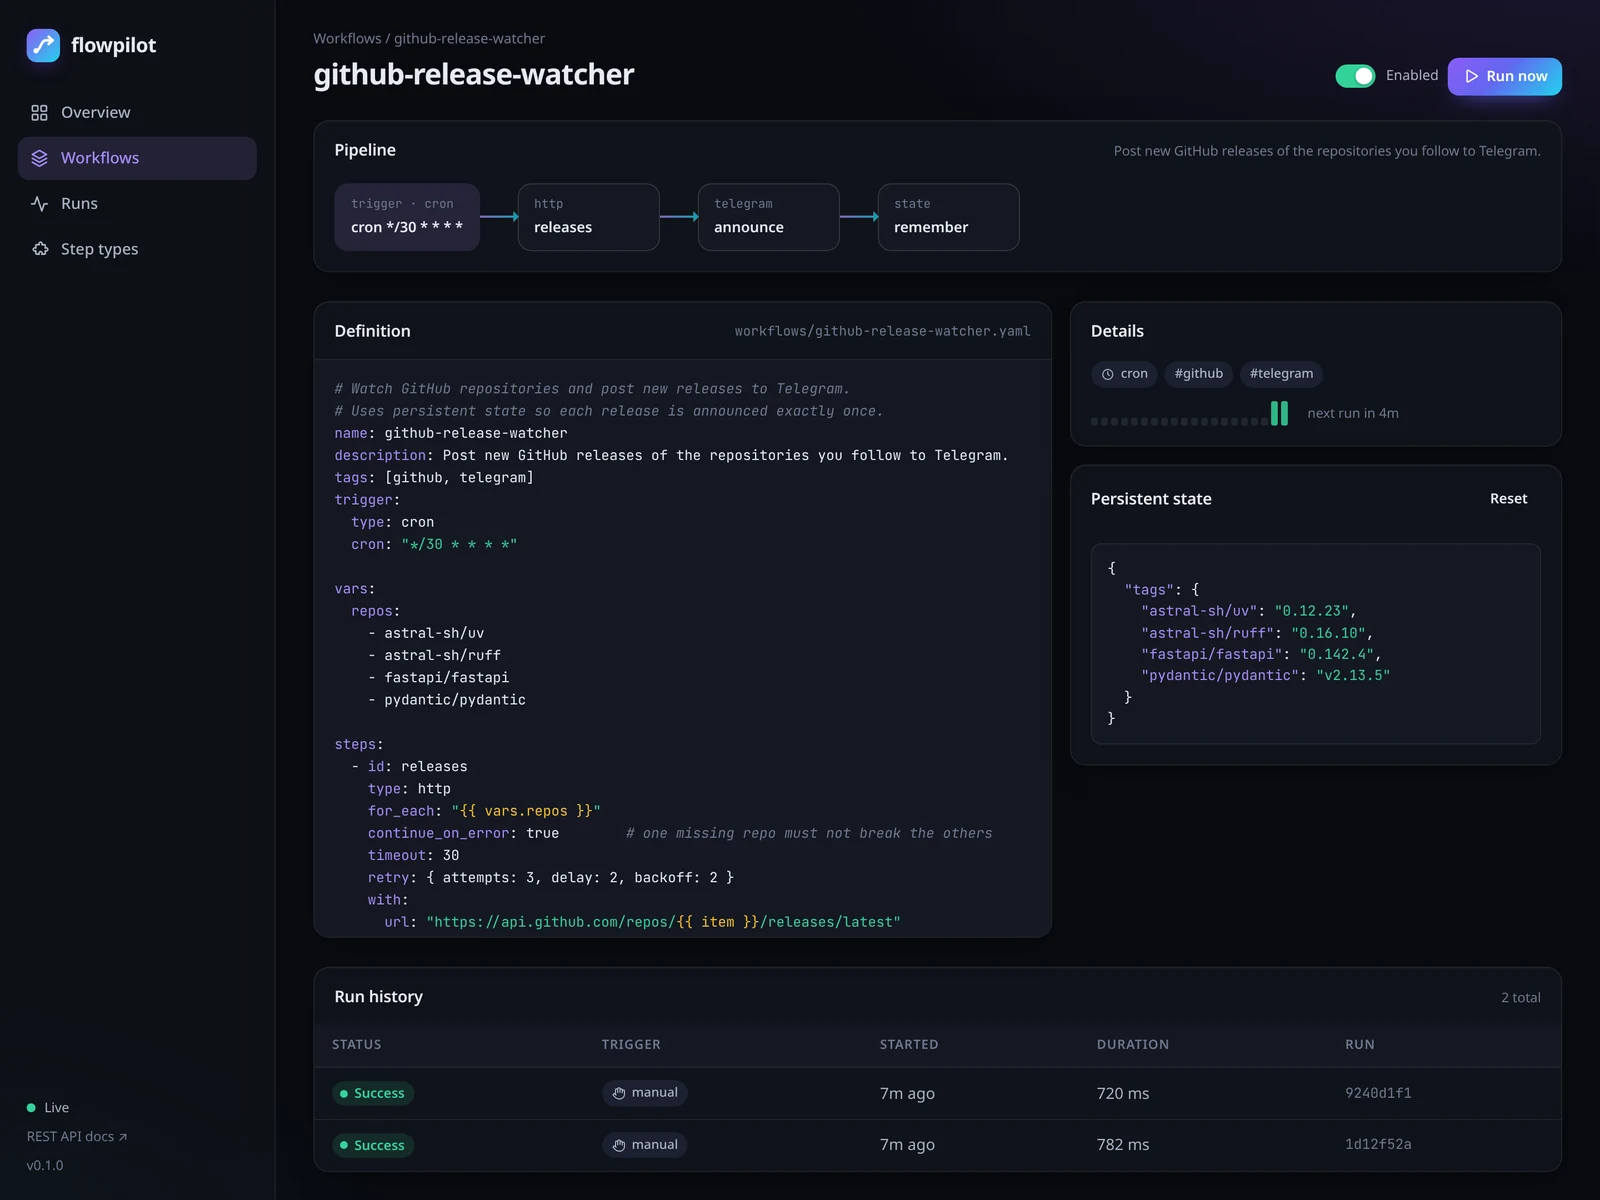Click the #telegram tag chip
The width and height of the screenshot is (1600, 1200).
1281,374
